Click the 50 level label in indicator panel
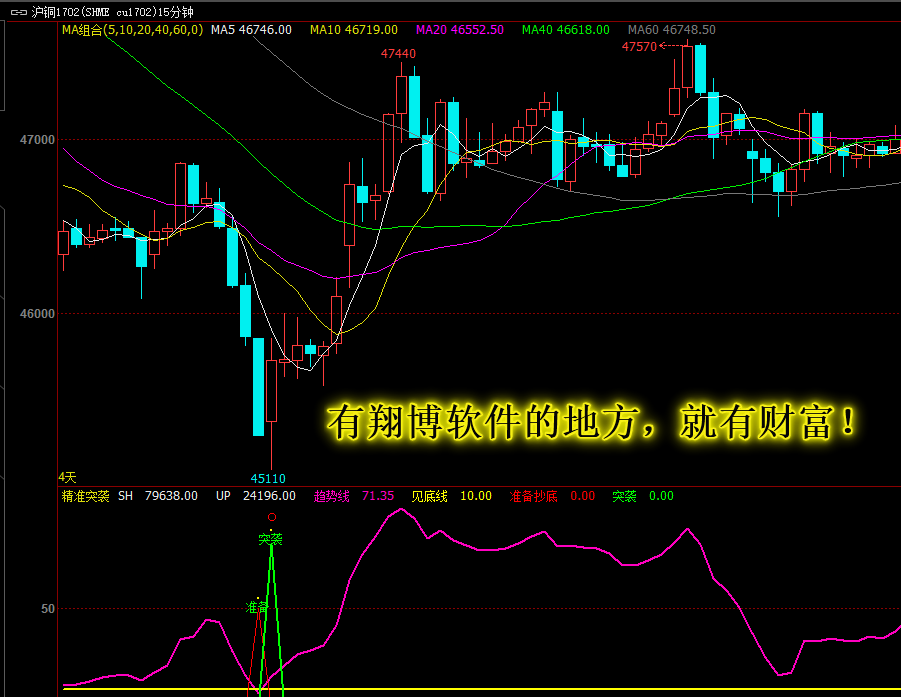901x697 pixels. click(x=48, y=609)
